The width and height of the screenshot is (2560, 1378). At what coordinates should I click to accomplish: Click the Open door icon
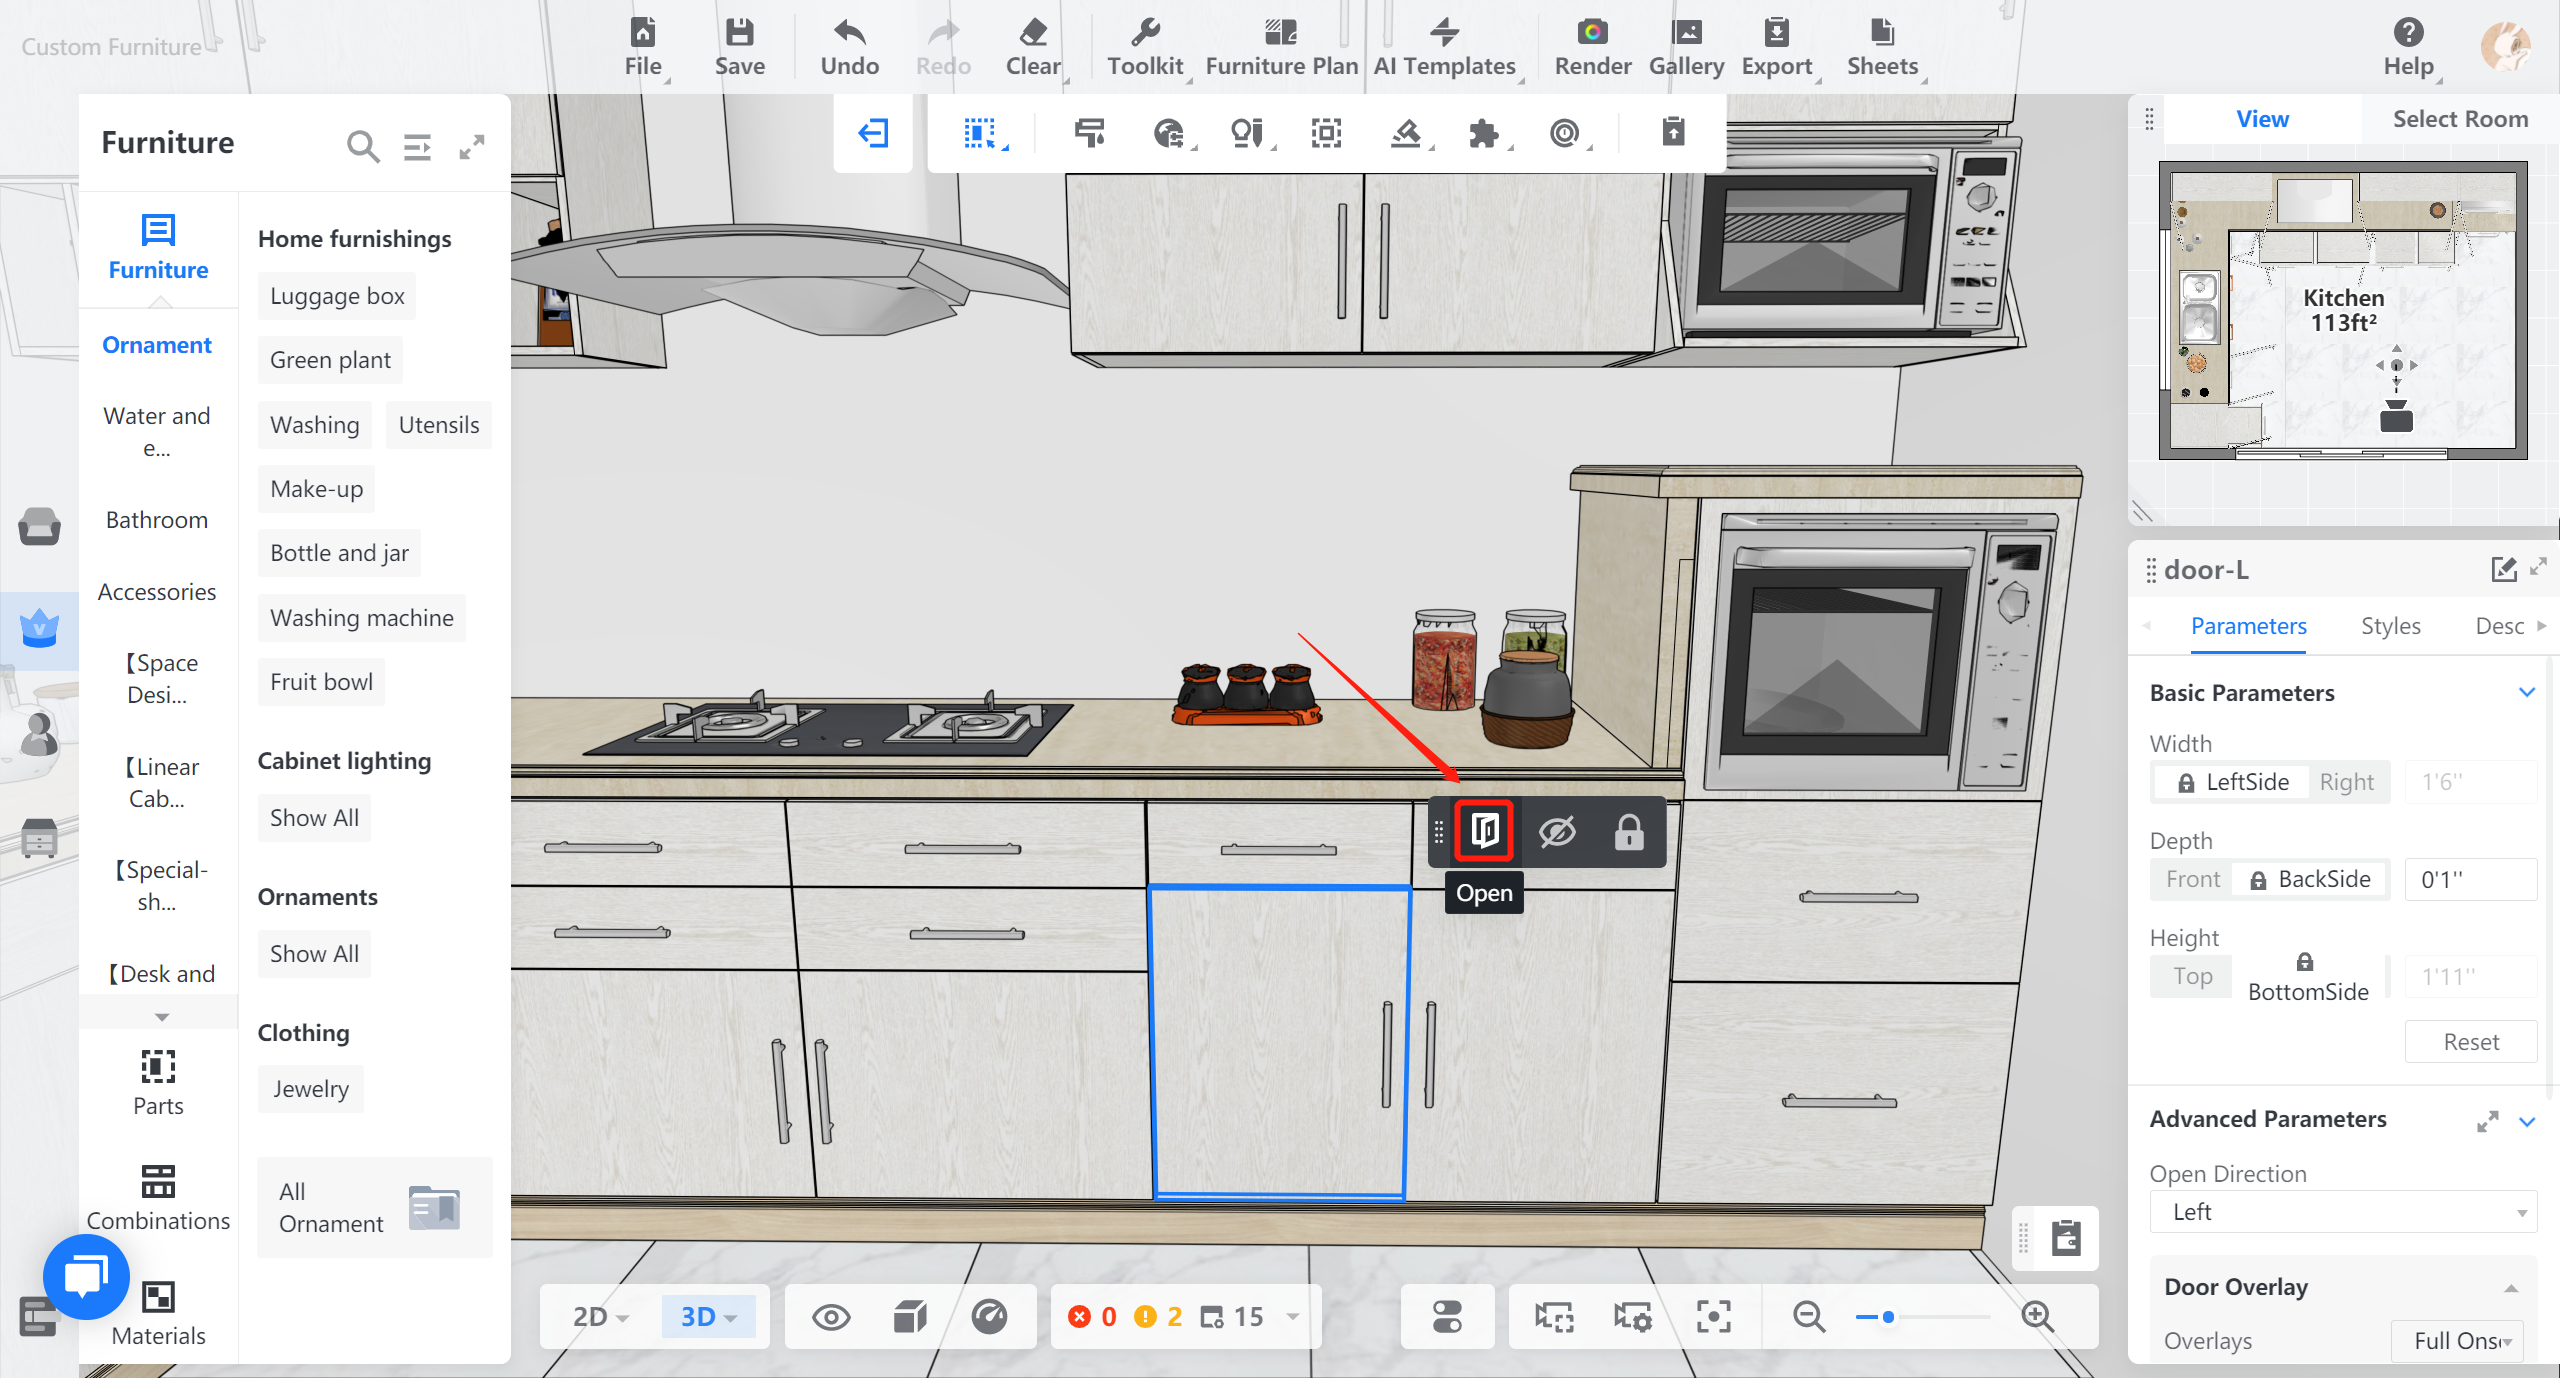[x=1485, y=830]
